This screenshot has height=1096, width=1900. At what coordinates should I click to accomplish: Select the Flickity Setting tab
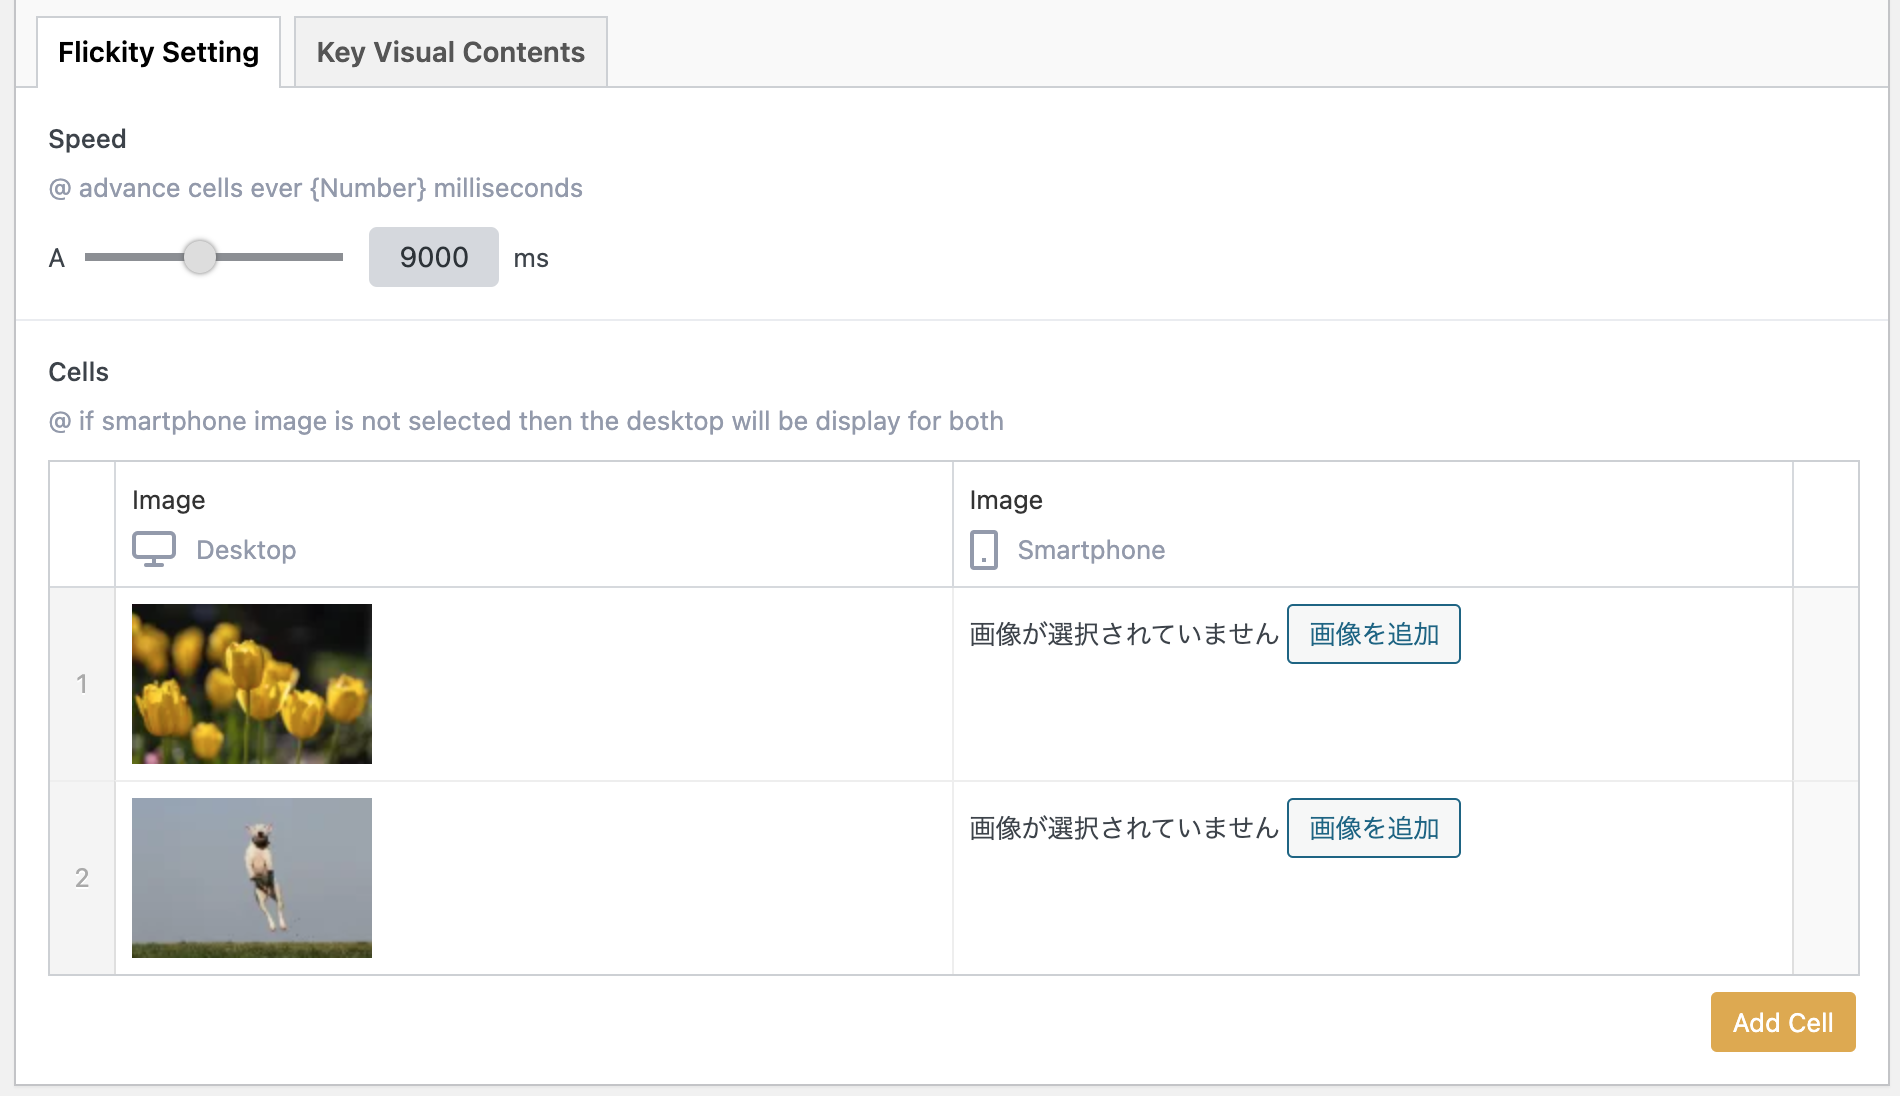pyautogui.click(x=158, y=52)
